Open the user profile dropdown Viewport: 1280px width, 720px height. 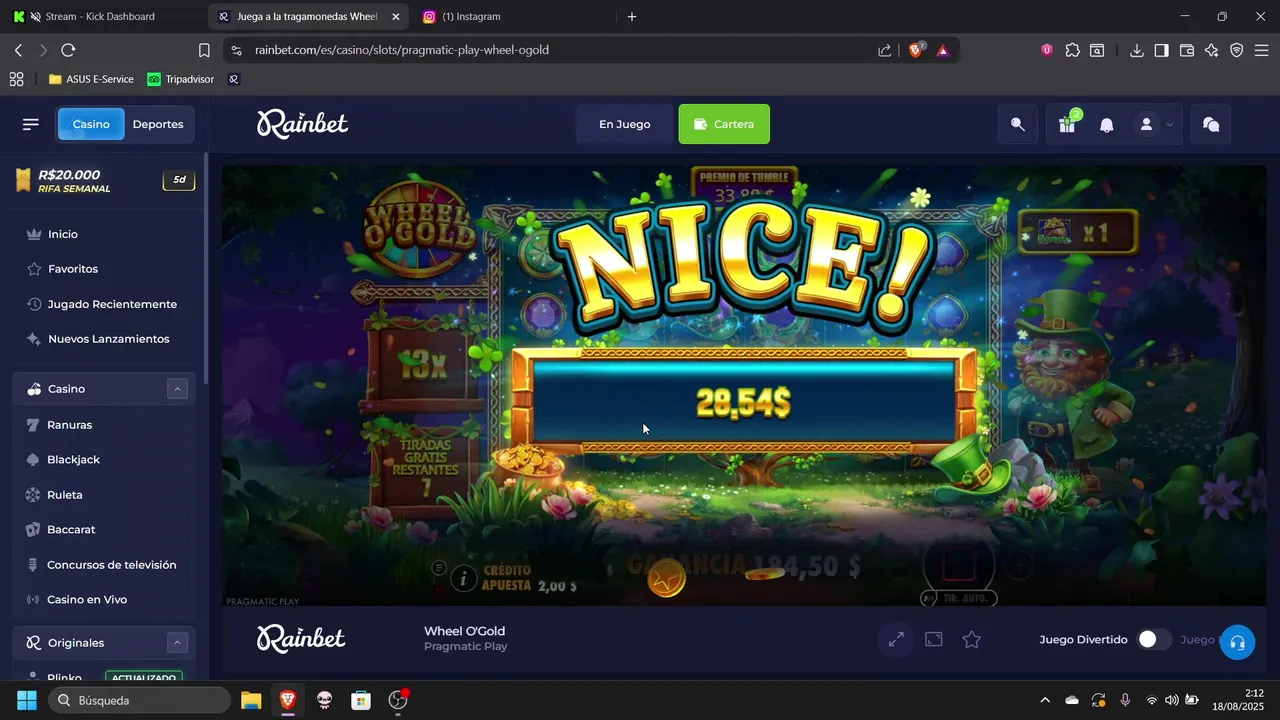pyautogui.click(x=1156, y=124)
